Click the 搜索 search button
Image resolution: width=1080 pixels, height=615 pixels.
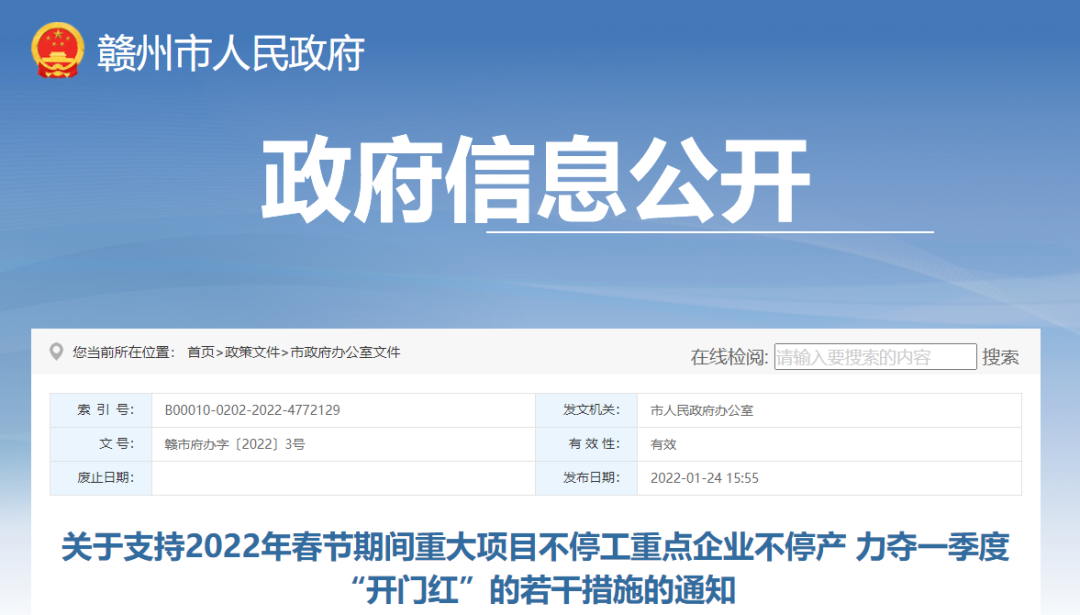tap(1001, 356)
